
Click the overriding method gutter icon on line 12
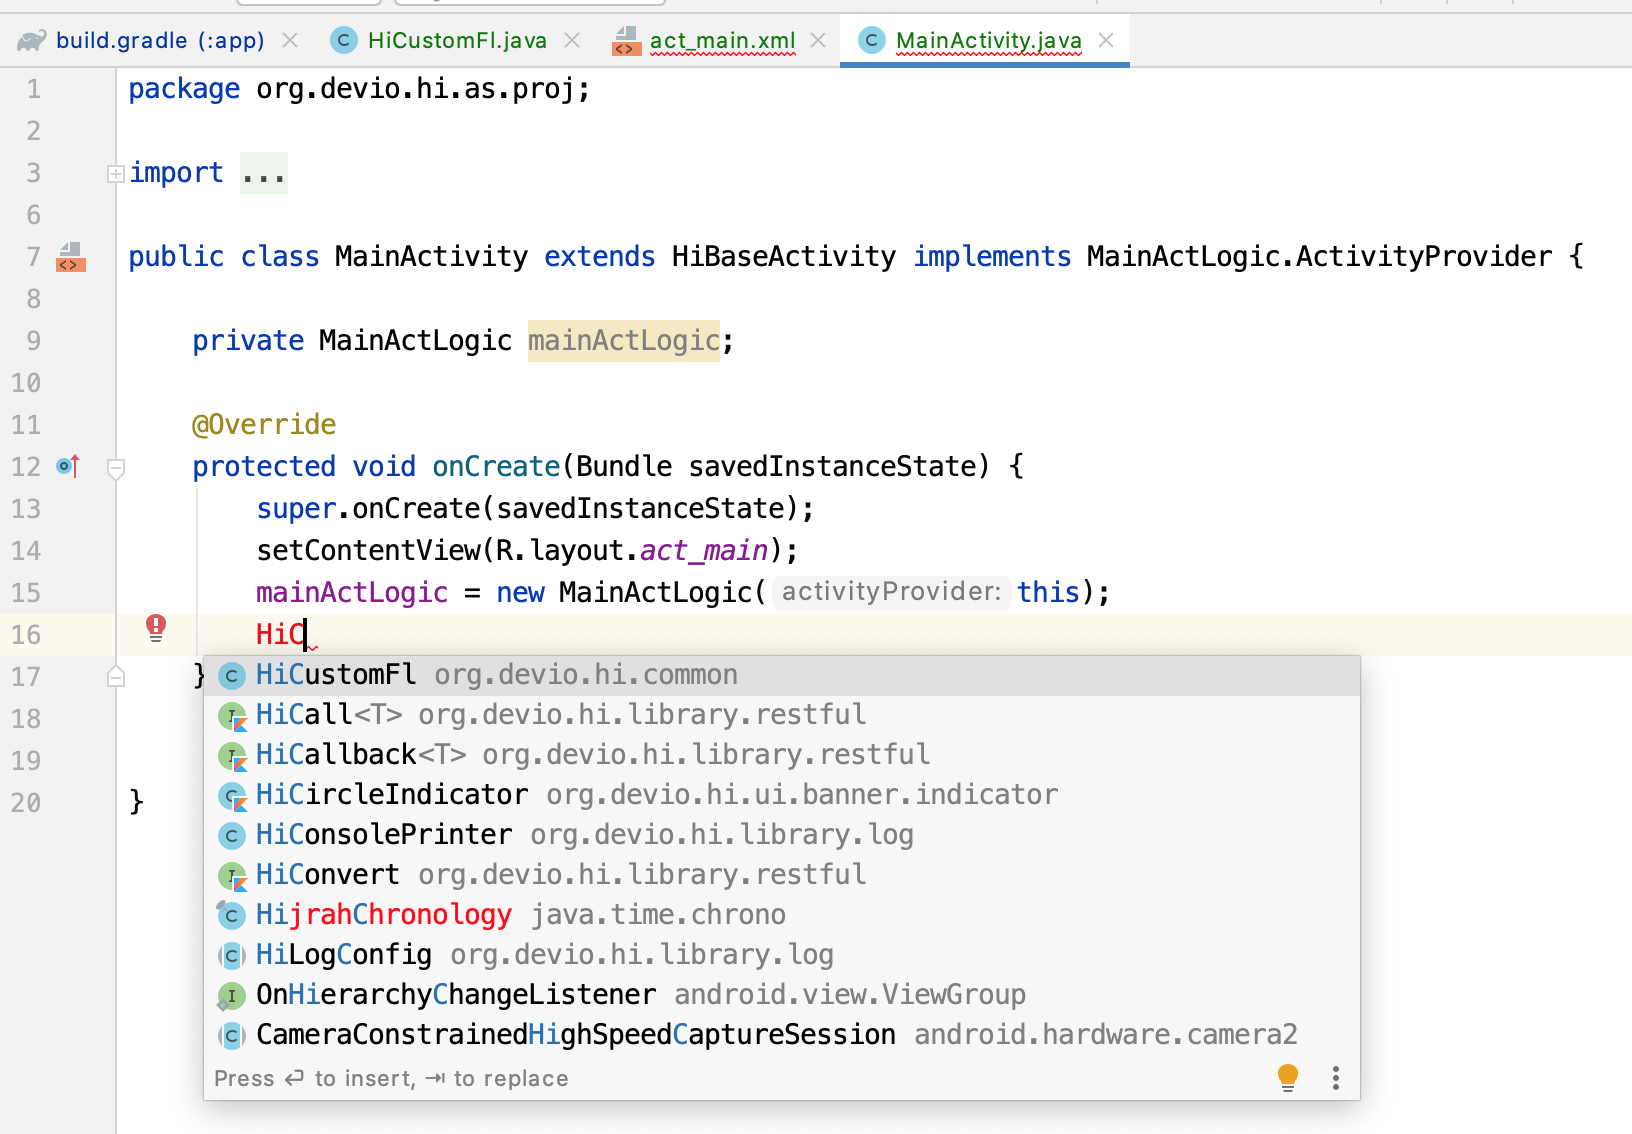click(x=68, y=466)
